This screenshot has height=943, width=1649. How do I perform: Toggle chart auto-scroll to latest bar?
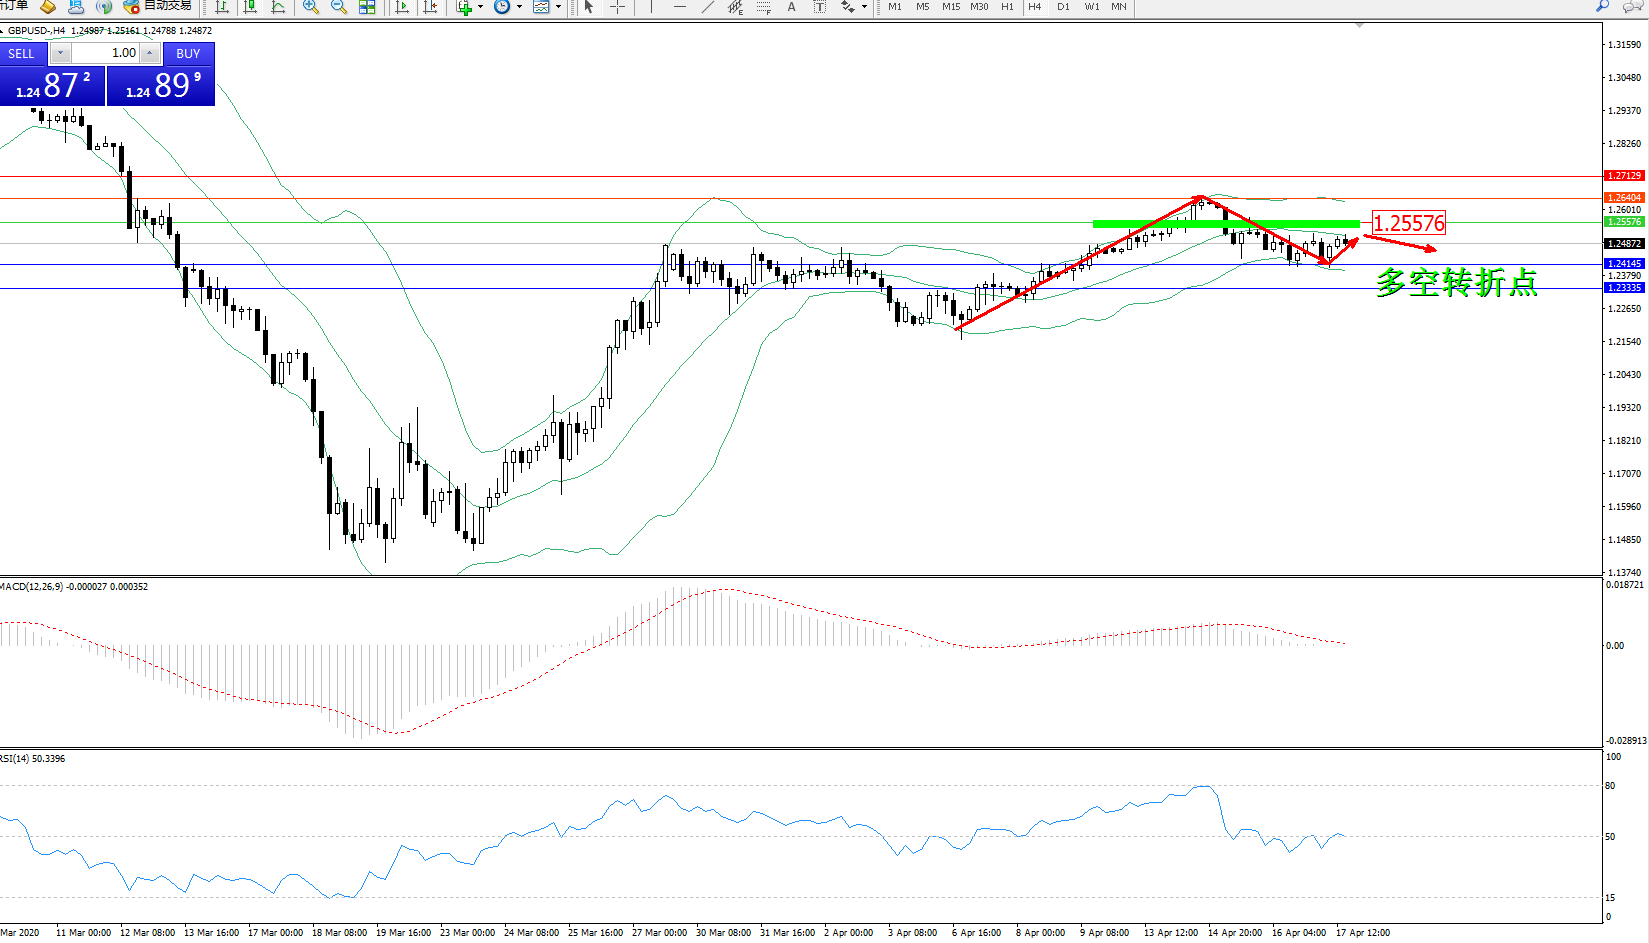402,7
